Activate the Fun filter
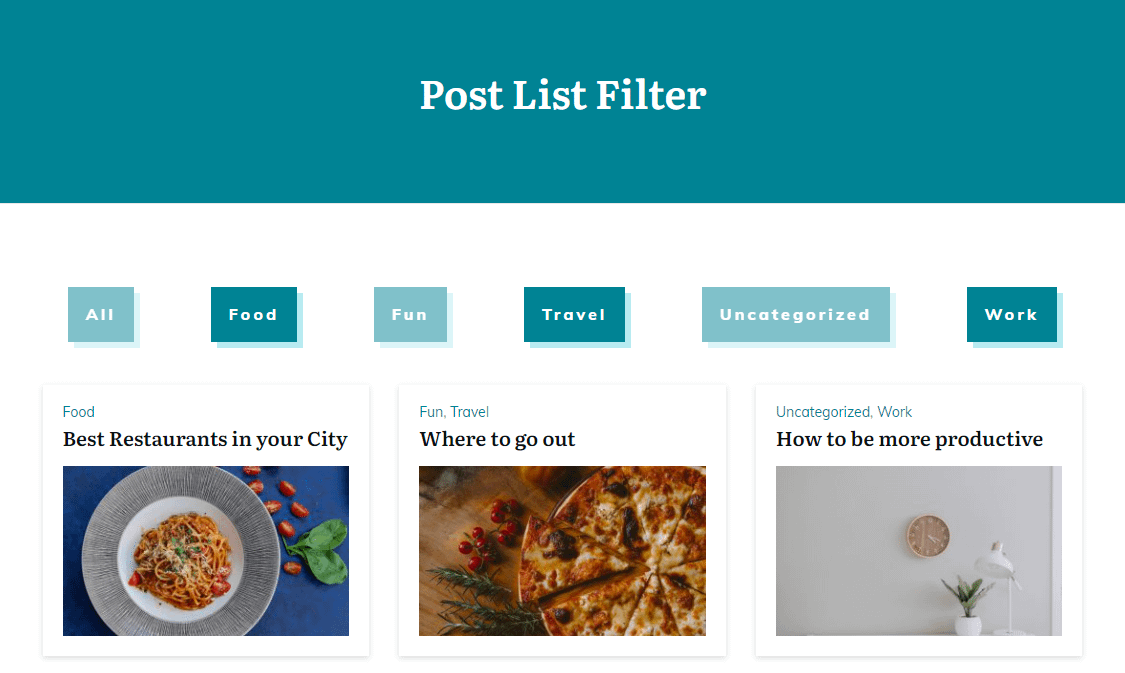The height and width of the screenshot is (673, 1125). (410, 314)
